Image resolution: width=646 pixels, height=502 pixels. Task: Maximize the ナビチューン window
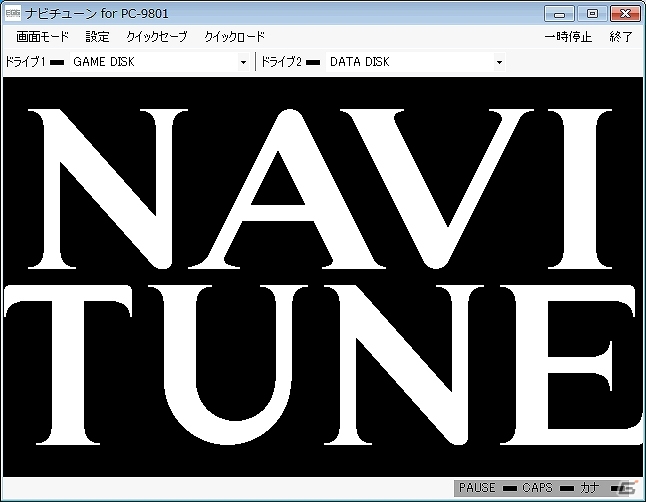click(x=592, y=14)
